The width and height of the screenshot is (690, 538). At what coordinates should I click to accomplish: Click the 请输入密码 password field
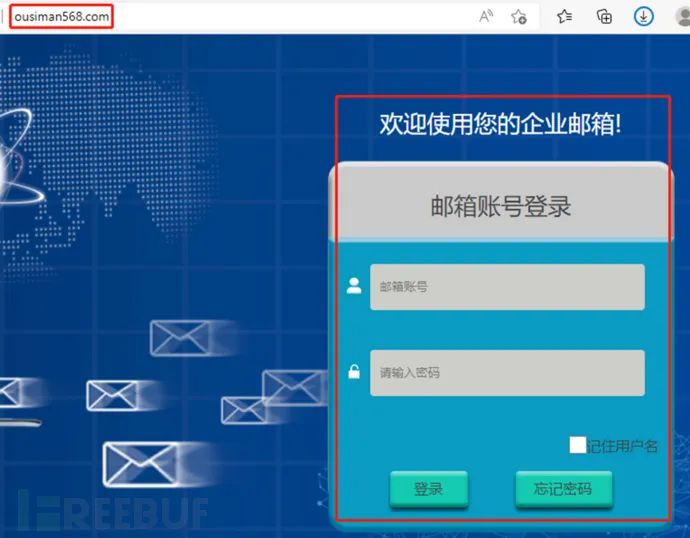tap(507, 373)
